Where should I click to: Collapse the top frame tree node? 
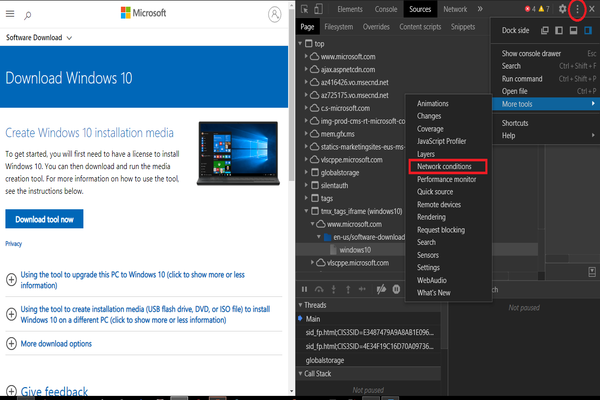(x=300, y=44)
